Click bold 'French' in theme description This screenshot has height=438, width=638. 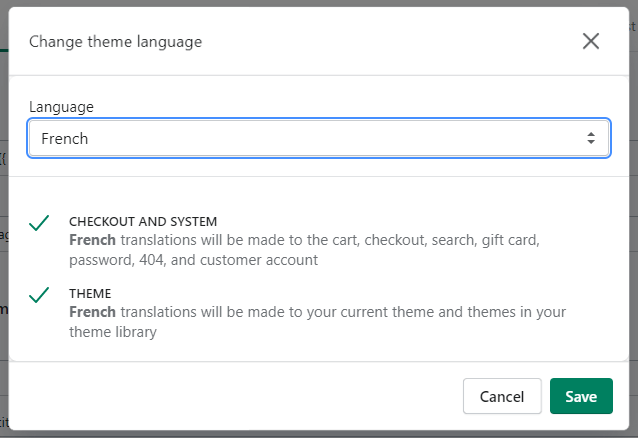click(92, 312)
